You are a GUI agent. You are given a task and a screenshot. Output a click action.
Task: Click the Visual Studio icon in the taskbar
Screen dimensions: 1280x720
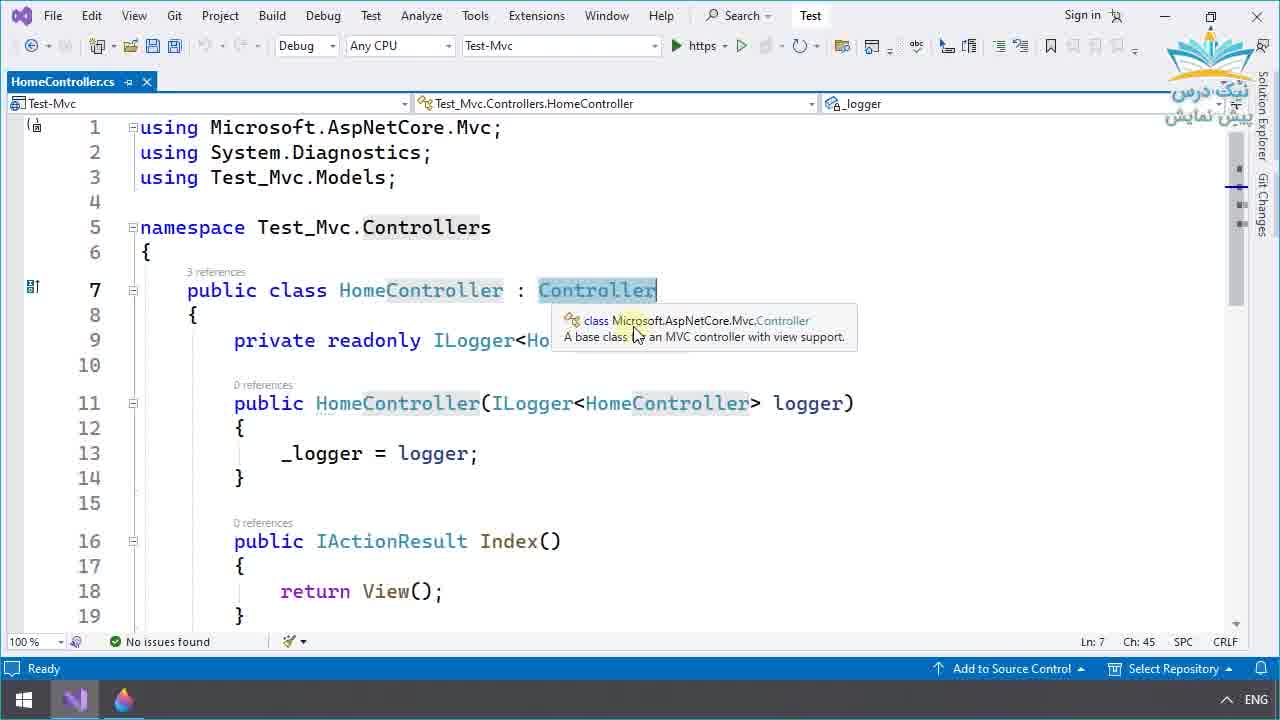(73, 699)
